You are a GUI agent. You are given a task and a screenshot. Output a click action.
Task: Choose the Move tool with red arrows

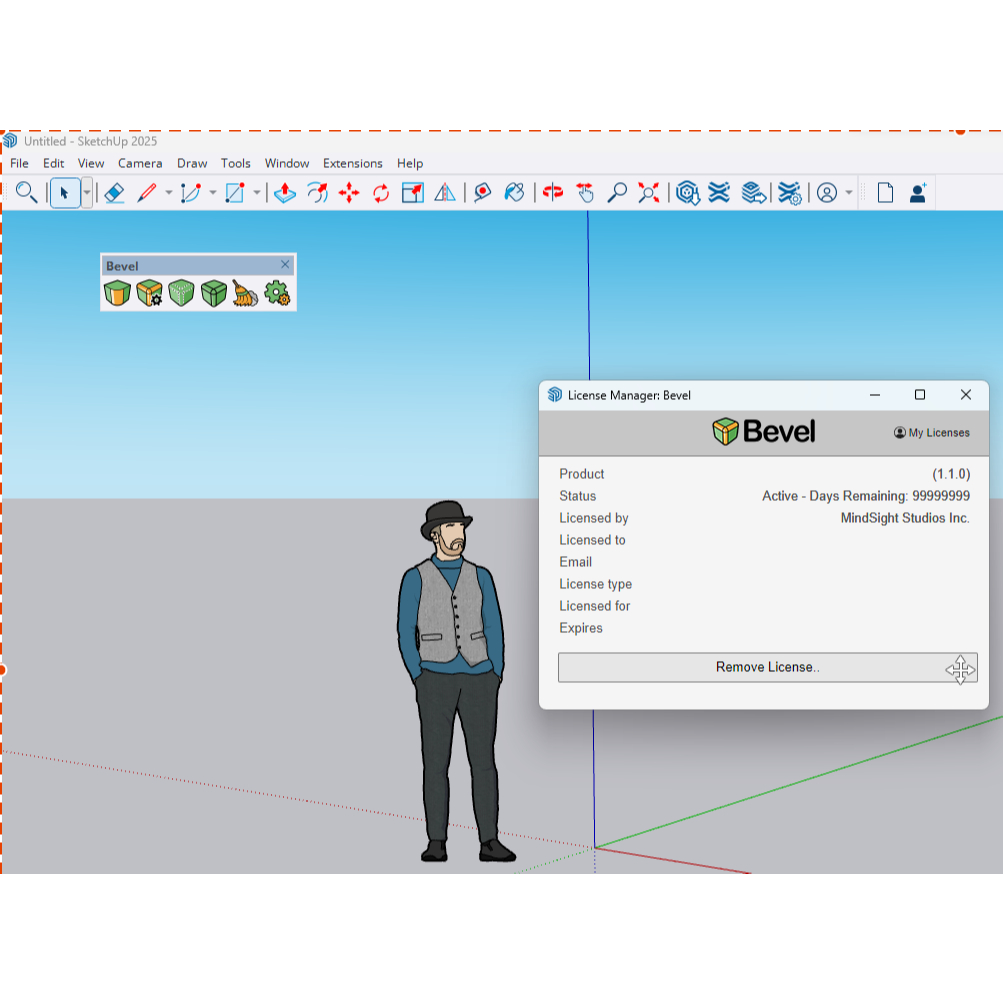click(349, 193)
